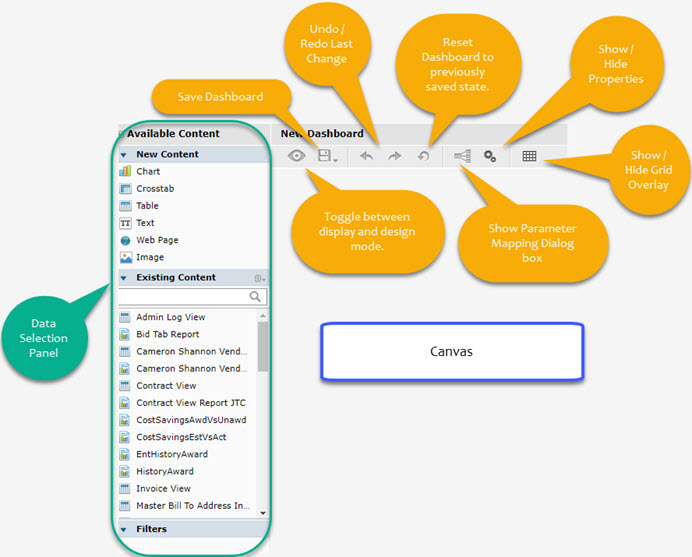Click the content list scrollbar thumb

[x=263, y=347]
